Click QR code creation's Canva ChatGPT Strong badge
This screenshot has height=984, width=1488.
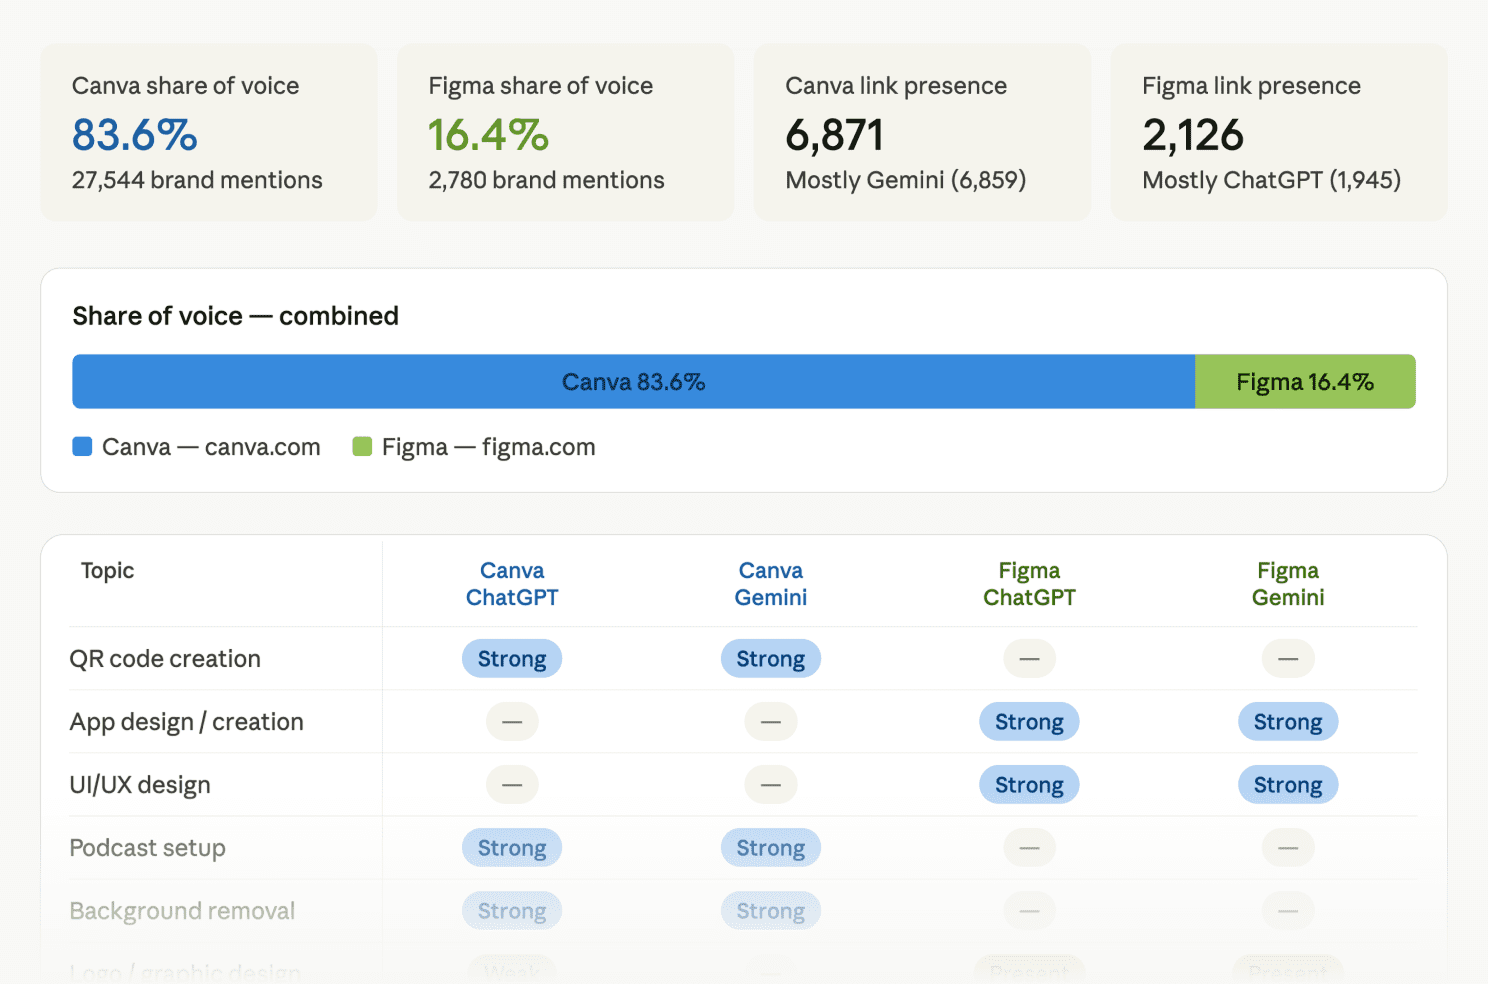[512, 659]
